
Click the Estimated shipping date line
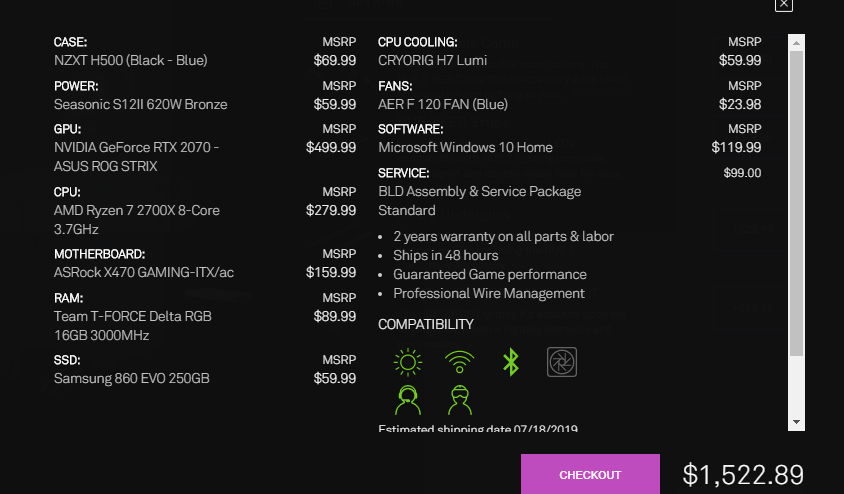pos(478,428)
